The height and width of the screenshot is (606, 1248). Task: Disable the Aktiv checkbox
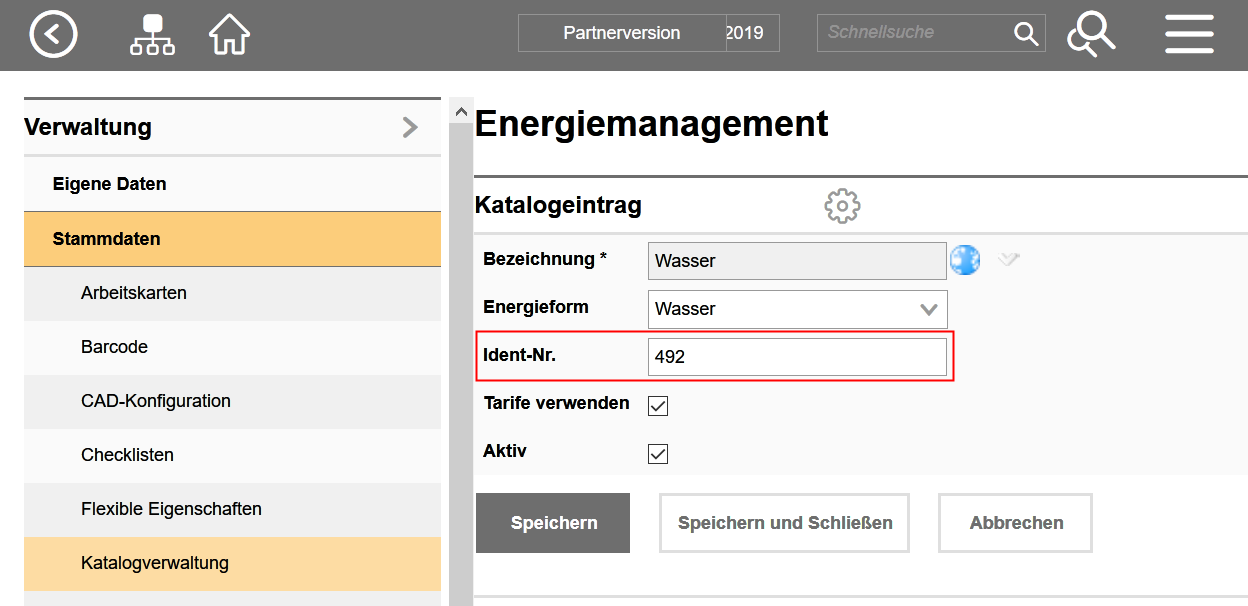(657, 453)
